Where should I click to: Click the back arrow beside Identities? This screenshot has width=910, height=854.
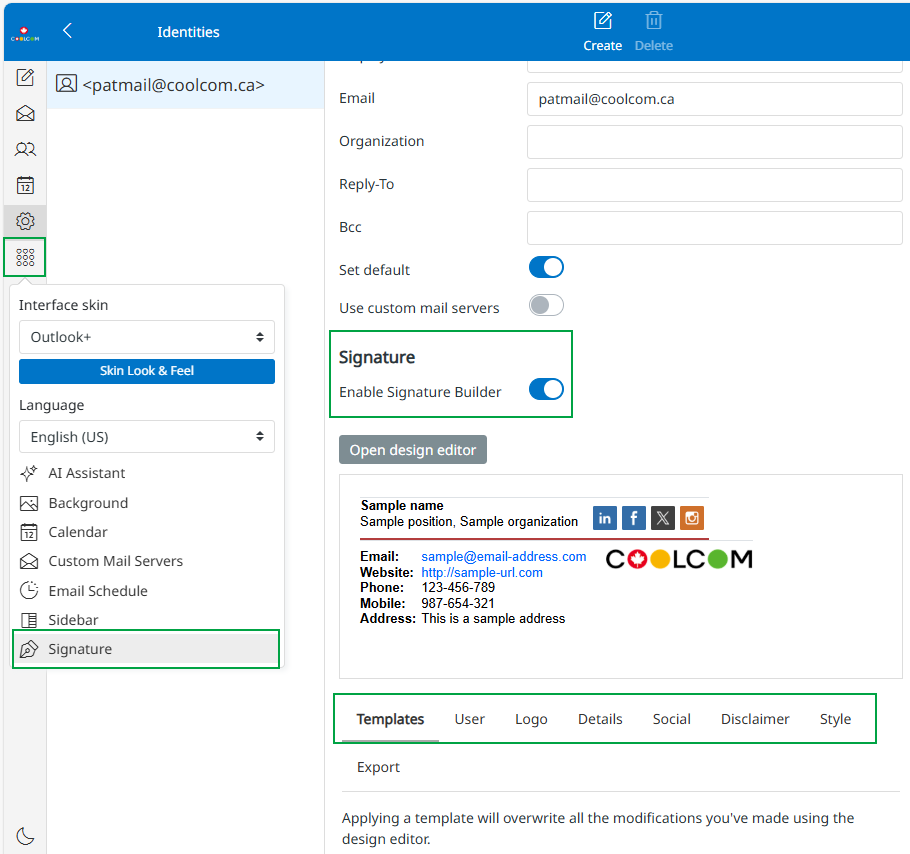67,31
